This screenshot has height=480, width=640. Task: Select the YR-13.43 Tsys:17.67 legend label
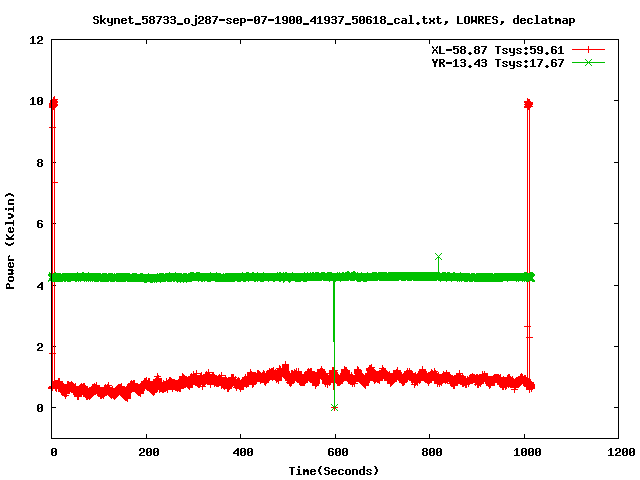tap(498, 63)
